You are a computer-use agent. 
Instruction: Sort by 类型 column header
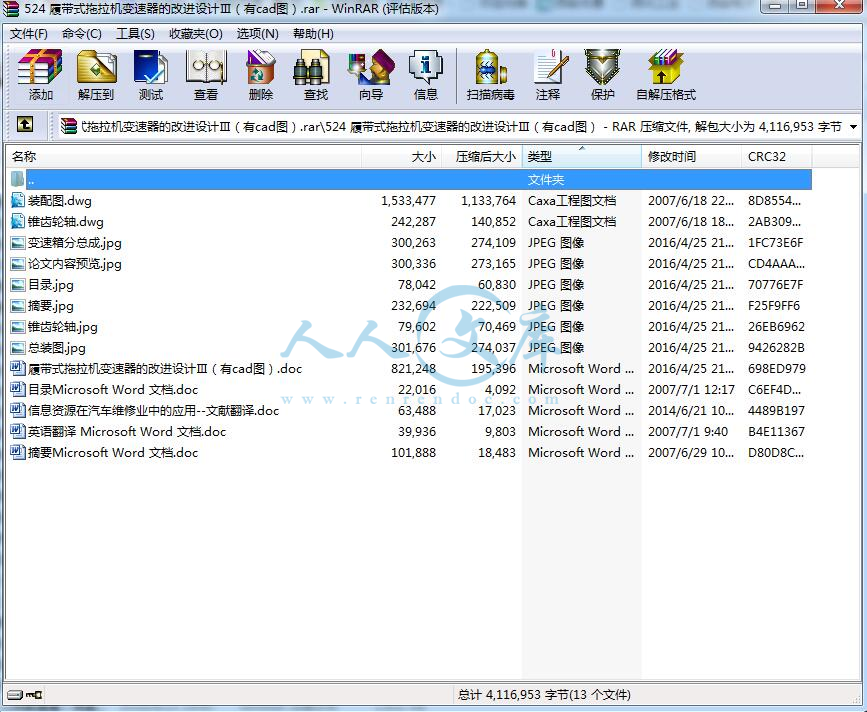tap(582, 156)
